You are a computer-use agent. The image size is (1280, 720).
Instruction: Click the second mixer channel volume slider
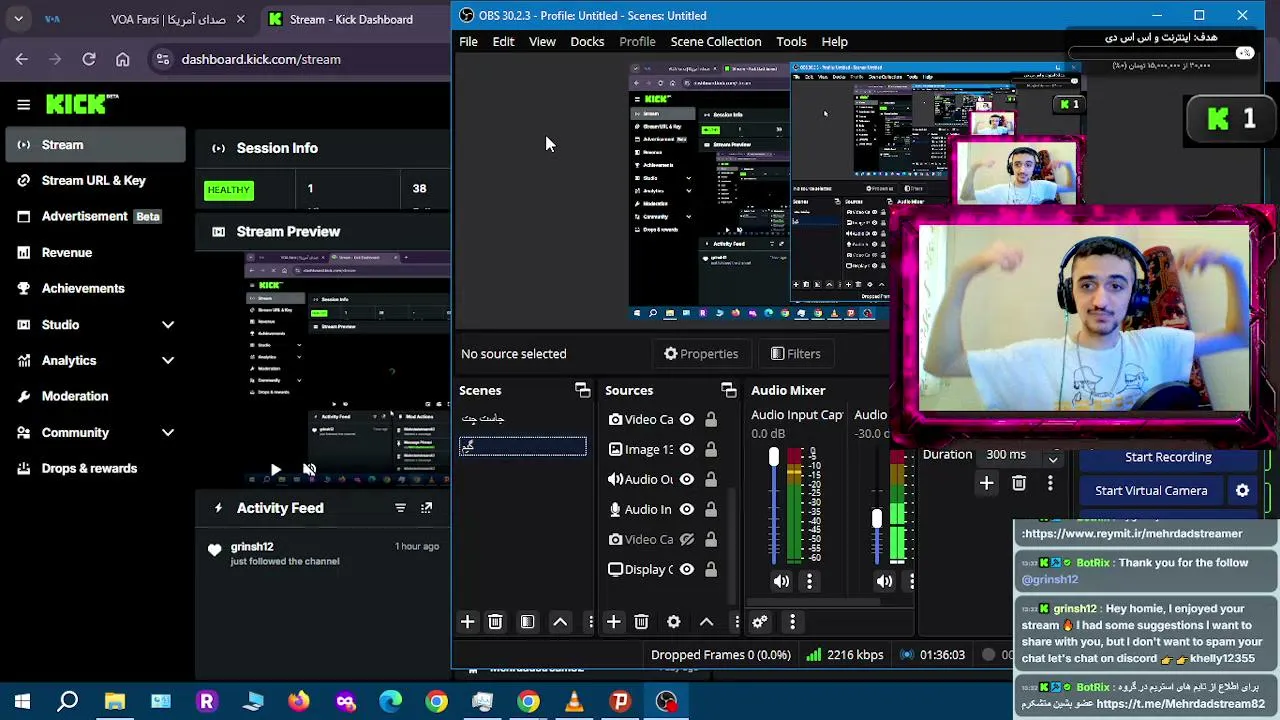[877, 518]
